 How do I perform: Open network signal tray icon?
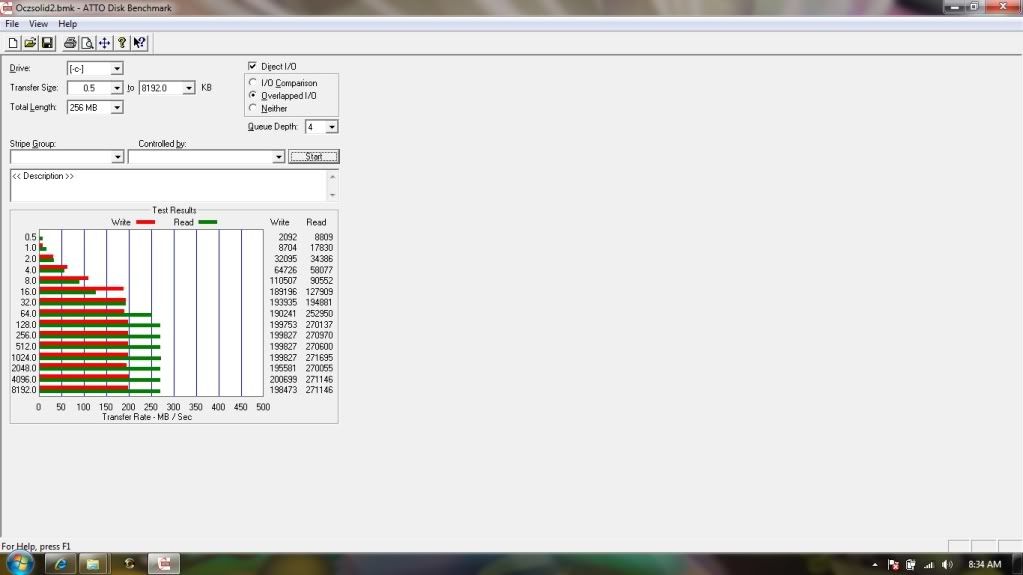tap(928, 565)
